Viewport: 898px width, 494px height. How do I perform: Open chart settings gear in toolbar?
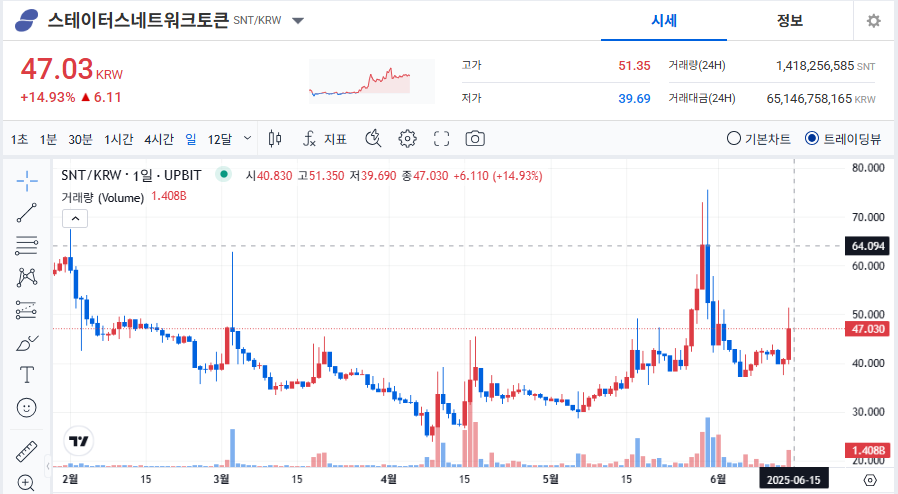coord(407,139)
